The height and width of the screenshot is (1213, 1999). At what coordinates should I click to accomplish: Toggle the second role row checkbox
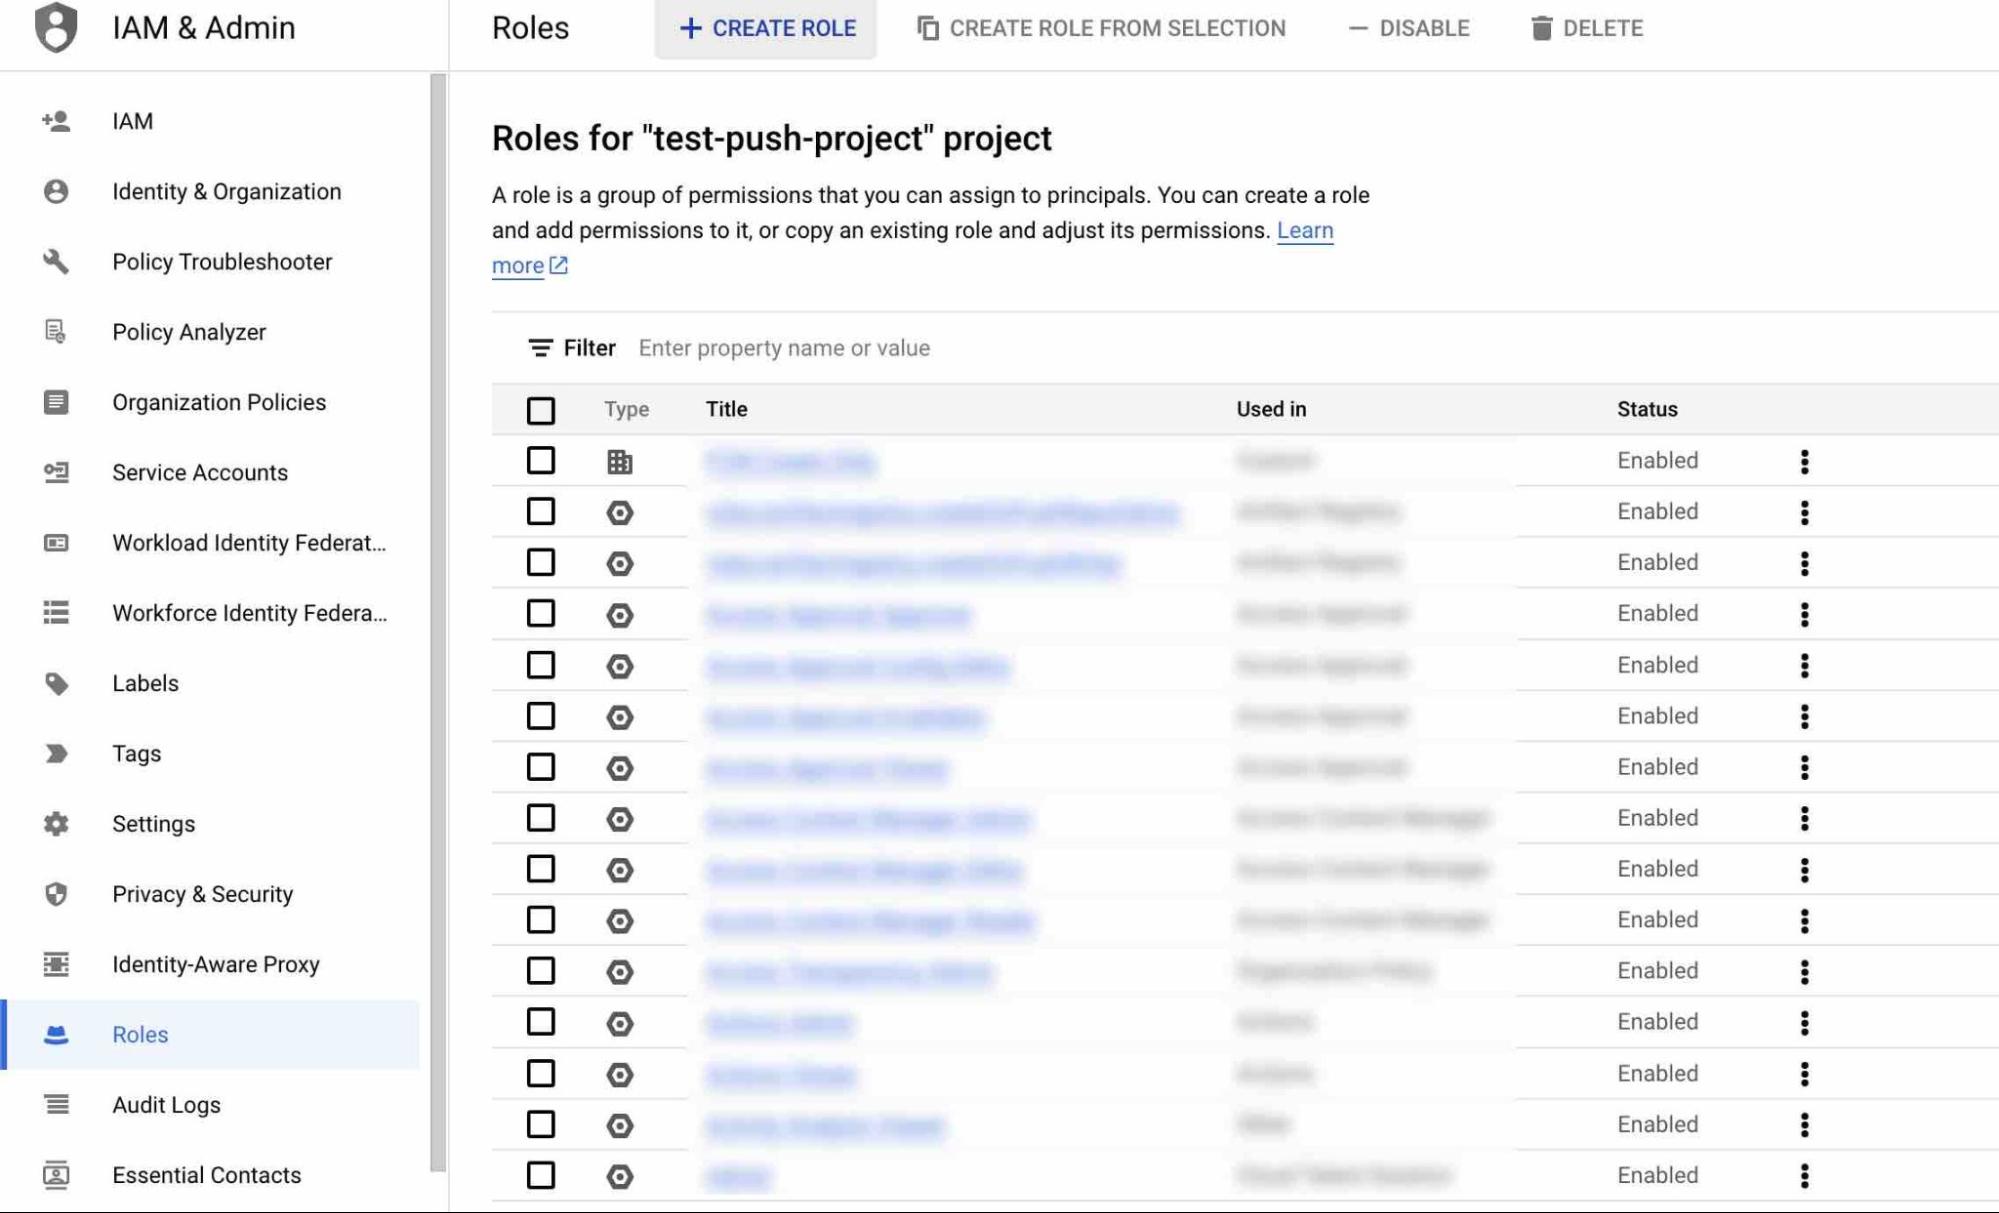tap(540, 511)
